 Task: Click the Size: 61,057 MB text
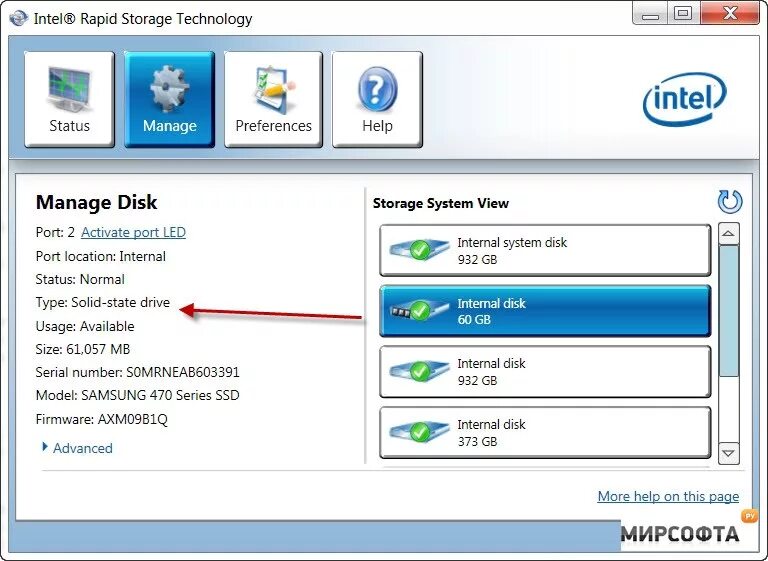83,349
